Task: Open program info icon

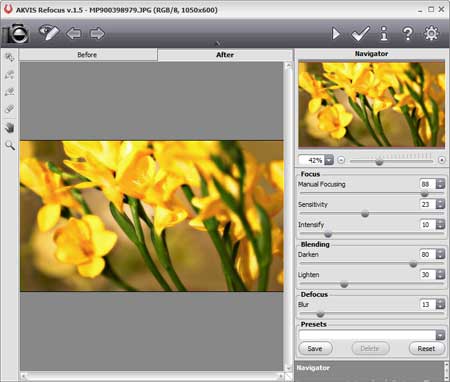Action: (x=384, y=33)
